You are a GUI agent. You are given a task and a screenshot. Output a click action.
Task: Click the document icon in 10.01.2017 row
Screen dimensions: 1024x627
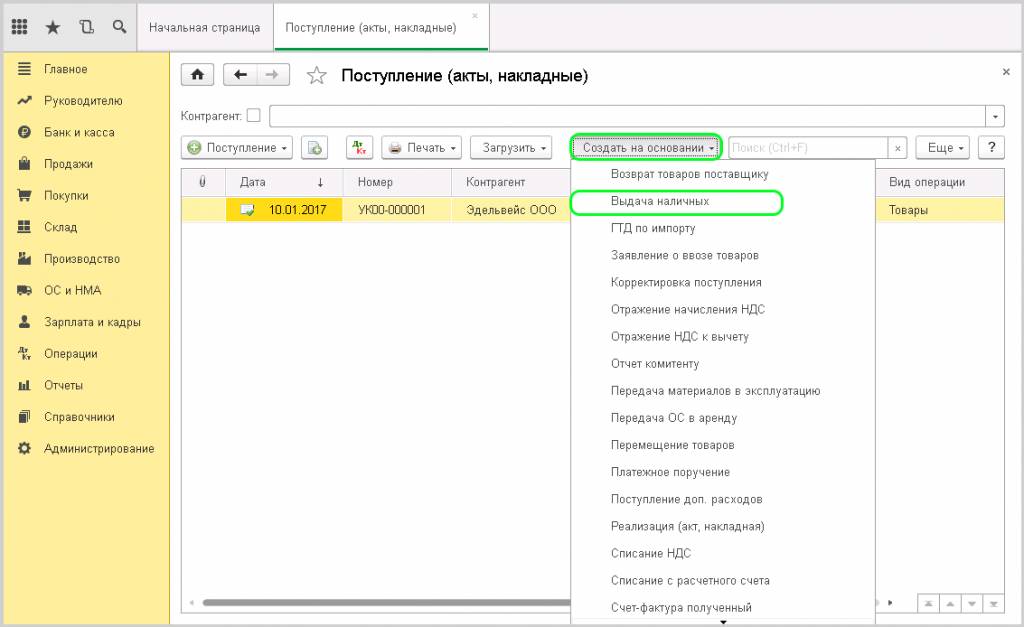248,210
